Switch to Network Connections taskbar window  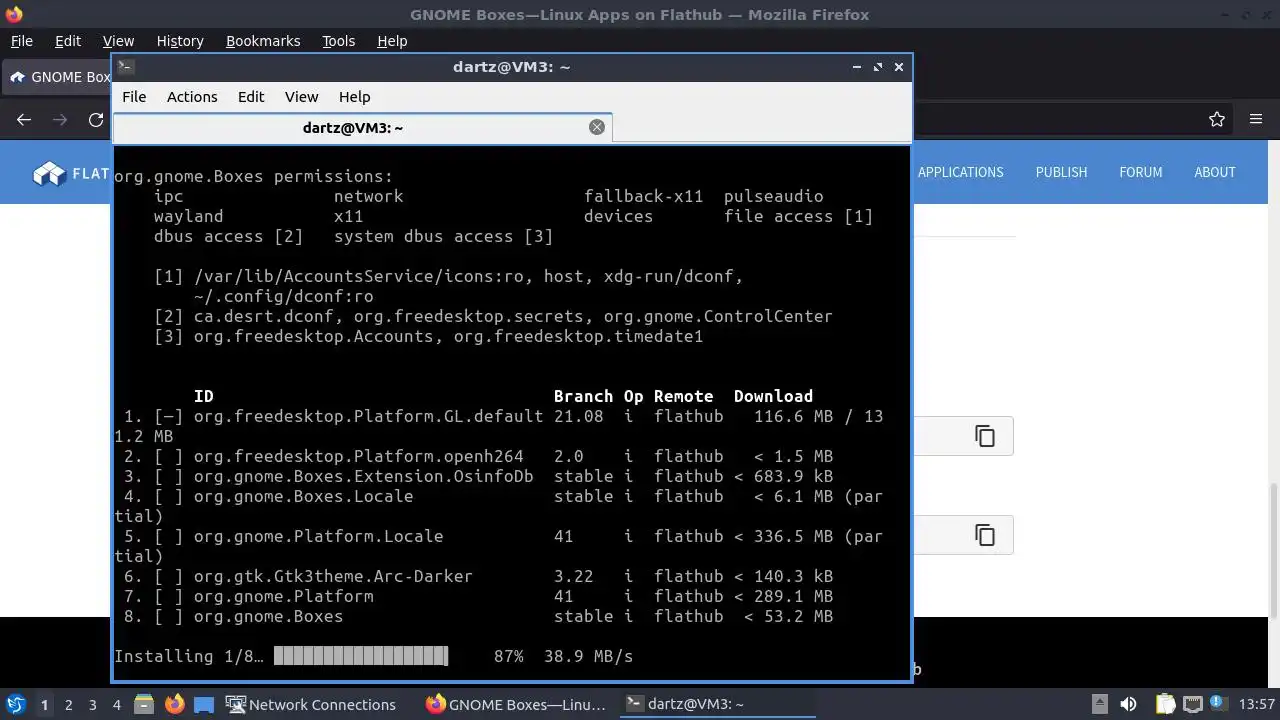pos(311,704)
